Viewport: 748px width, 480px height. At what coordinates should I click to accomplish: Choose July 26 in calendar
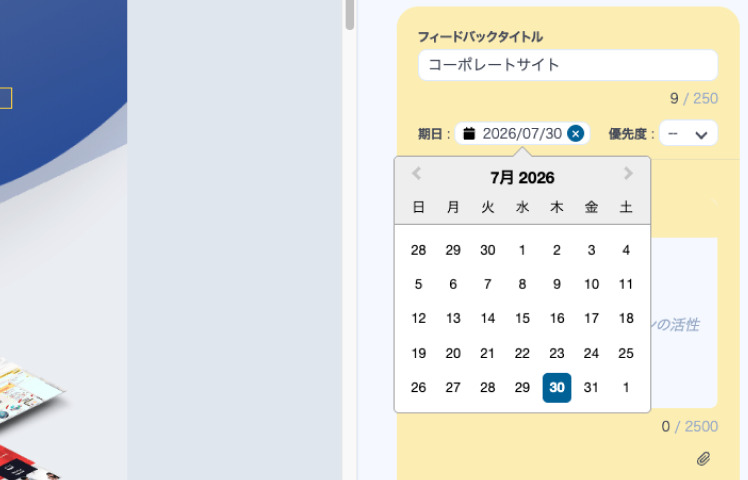pyautogui.click(x=418, y=387)
